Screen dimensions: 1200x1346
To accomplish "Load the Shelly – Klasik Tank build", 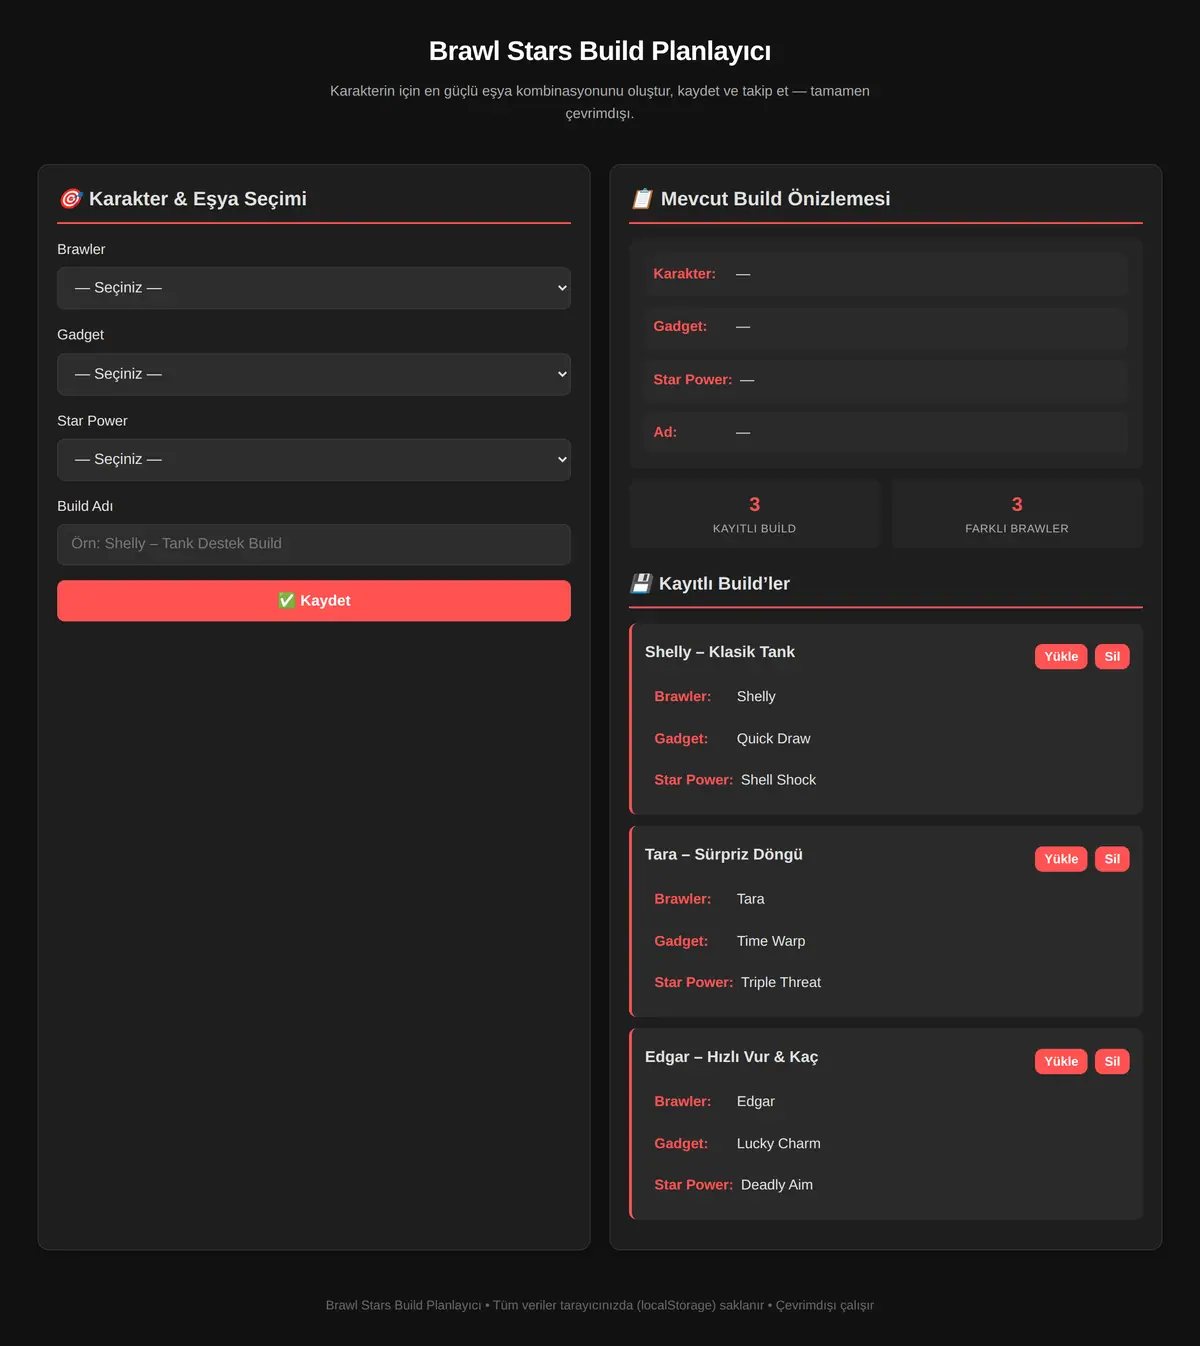I will (1061, 657).
